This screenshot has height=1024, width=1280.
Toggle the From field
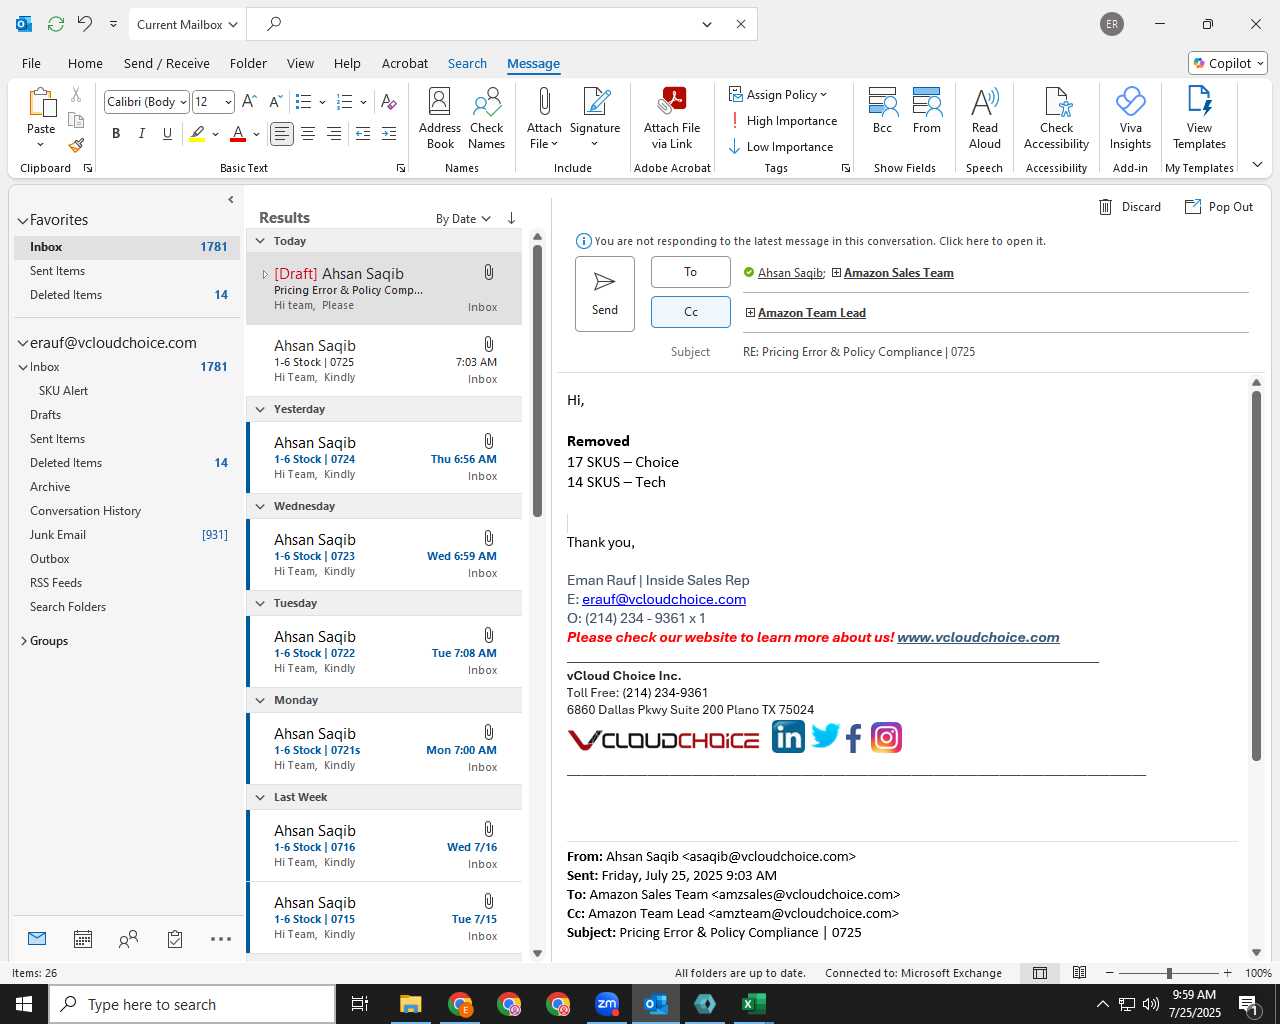click(927, 111)
